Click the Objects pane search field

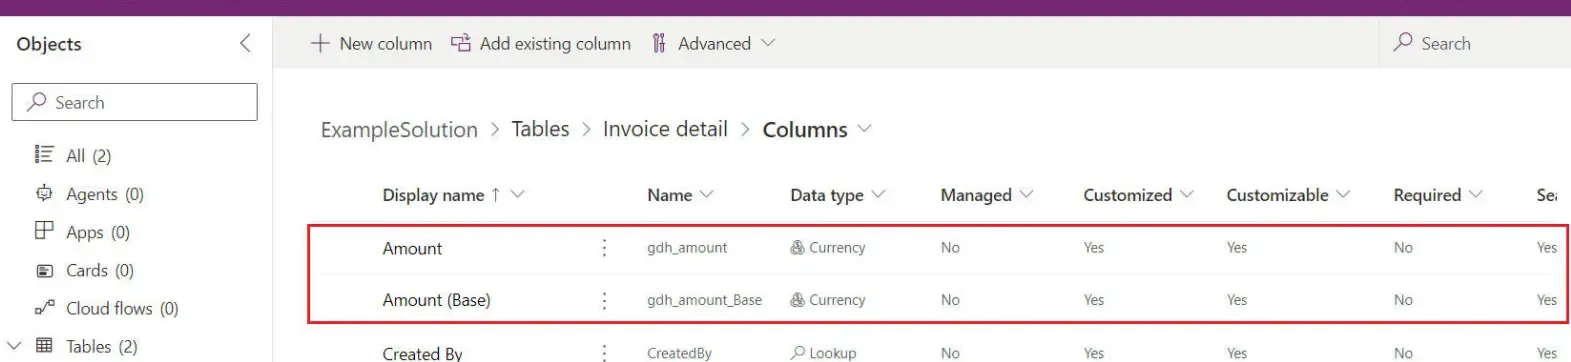coord(134,102)
